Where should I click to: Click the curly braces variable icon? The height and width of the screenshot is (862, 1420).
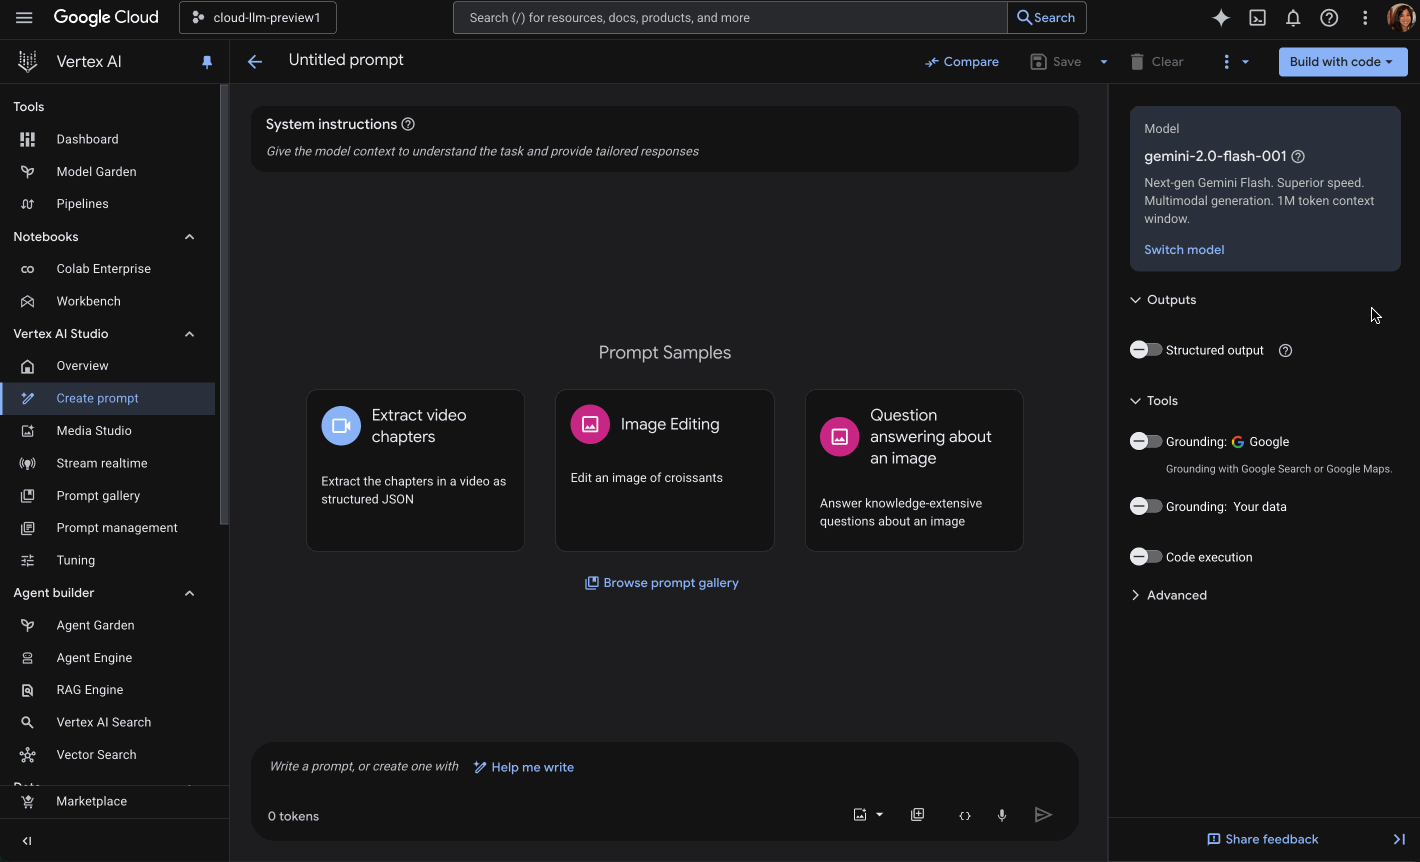[965, 816]
